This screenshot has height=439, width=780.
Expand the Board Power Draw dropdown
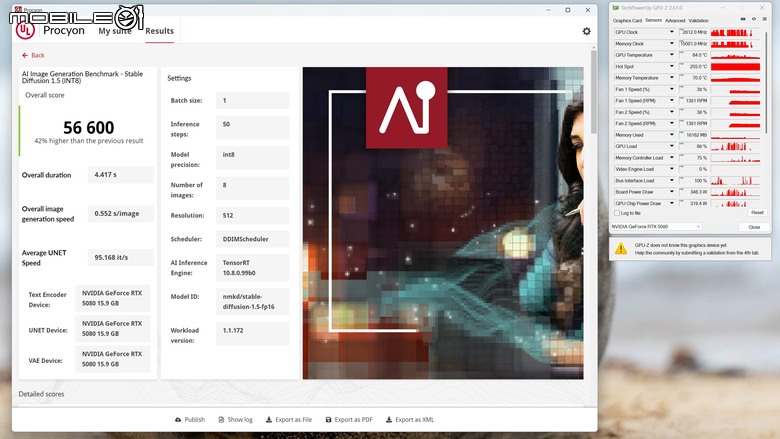click(672, 192)
